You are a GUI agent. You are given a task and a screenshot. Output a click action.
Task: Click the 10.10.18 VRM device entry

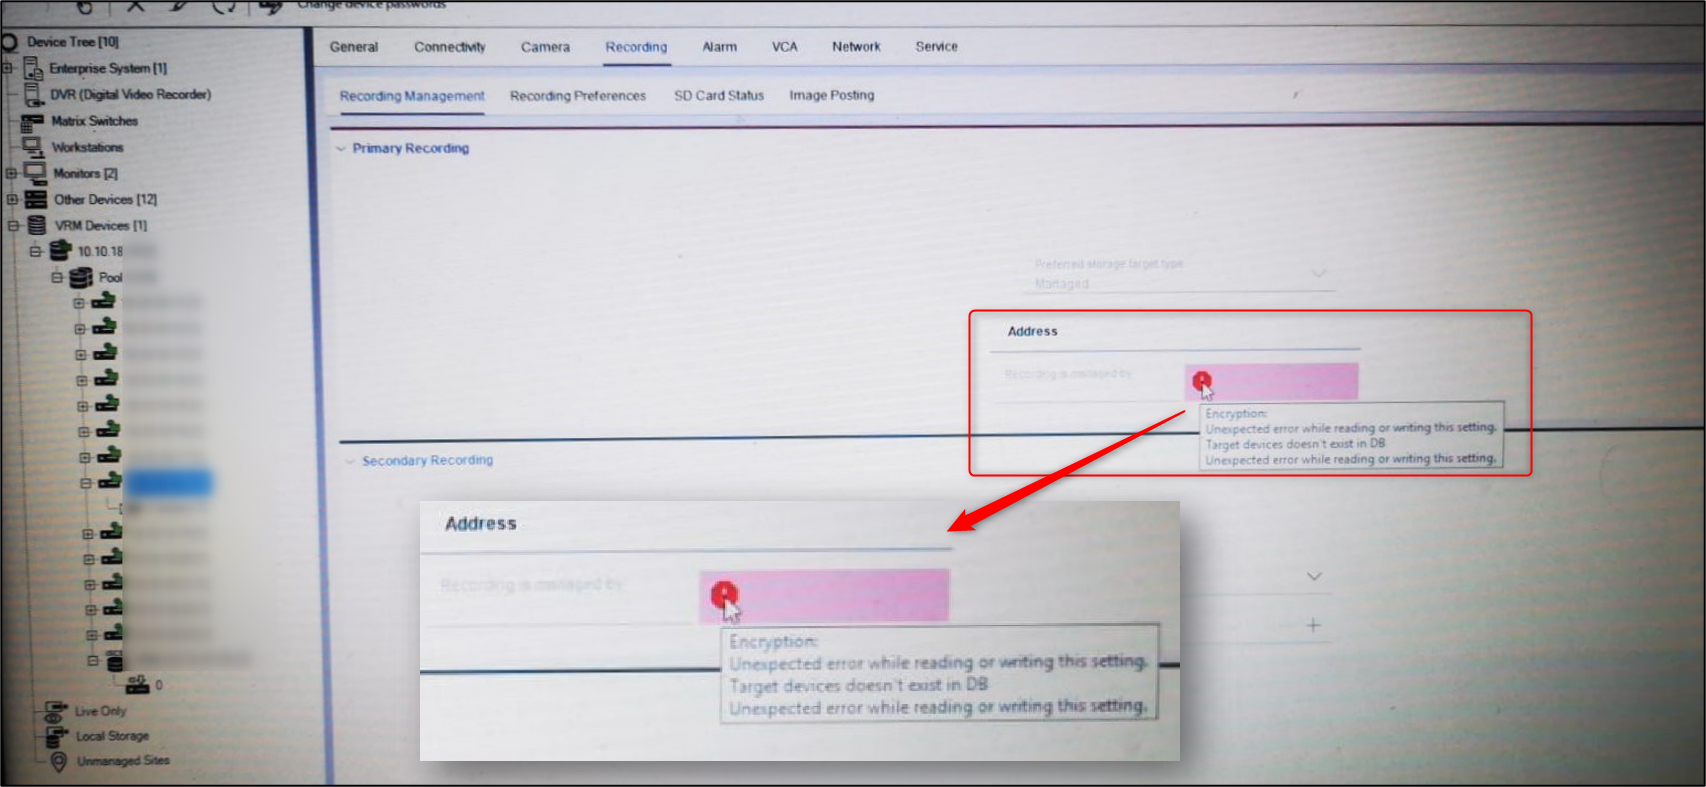coord(100,251)
